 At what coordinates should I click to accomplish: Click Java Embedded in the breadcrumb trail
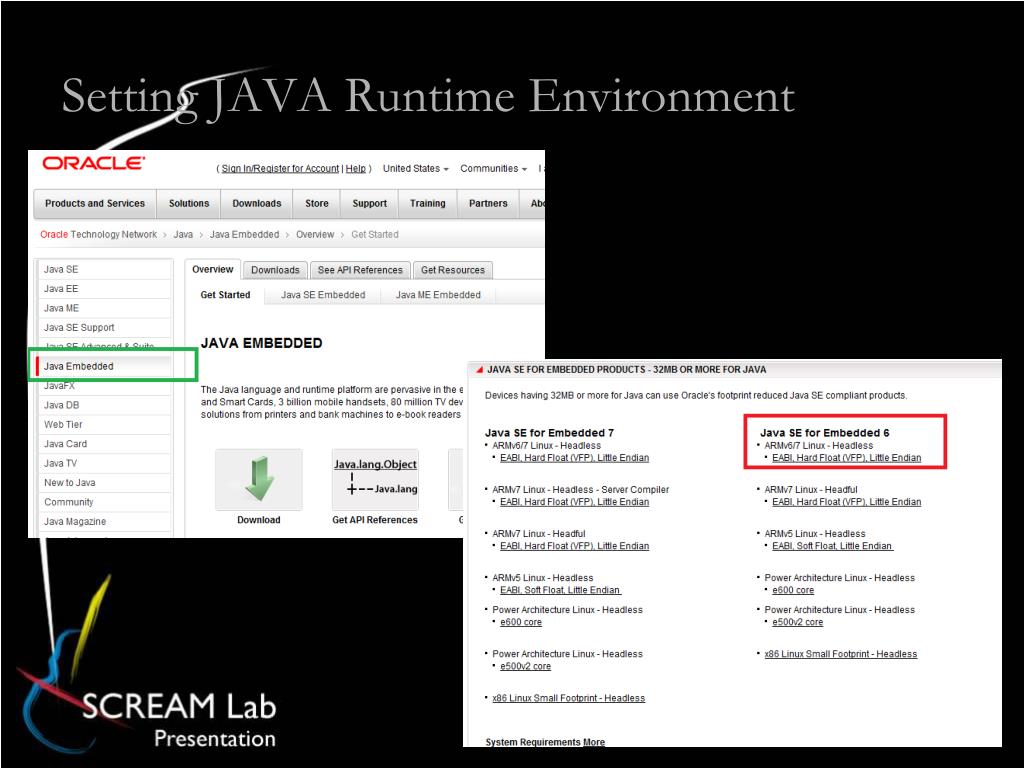tap(244, 234)
